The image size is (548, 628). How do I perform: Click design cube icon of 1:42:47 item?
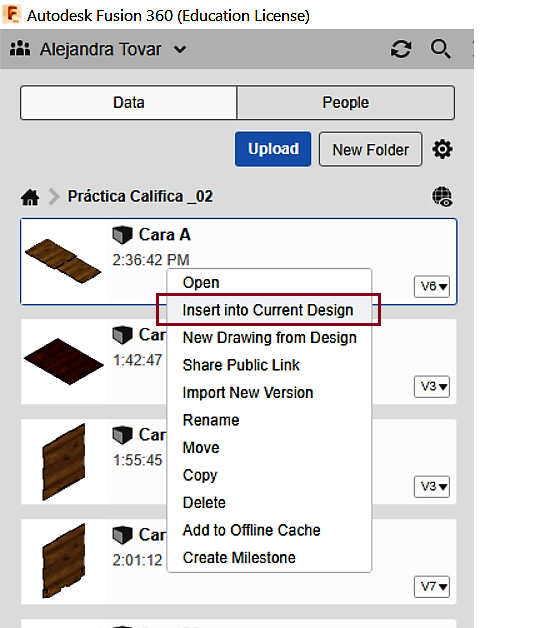click(122, 335)
